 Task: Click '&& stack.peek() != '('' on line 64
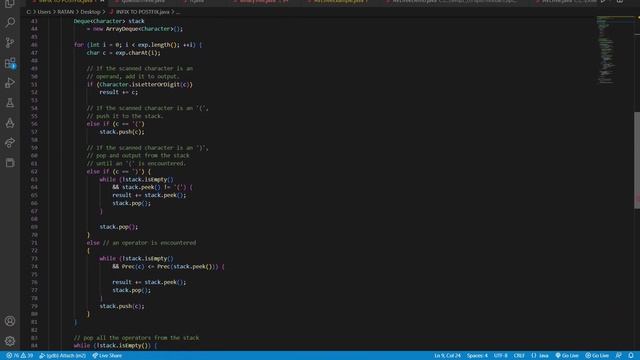tap(149, 187)
